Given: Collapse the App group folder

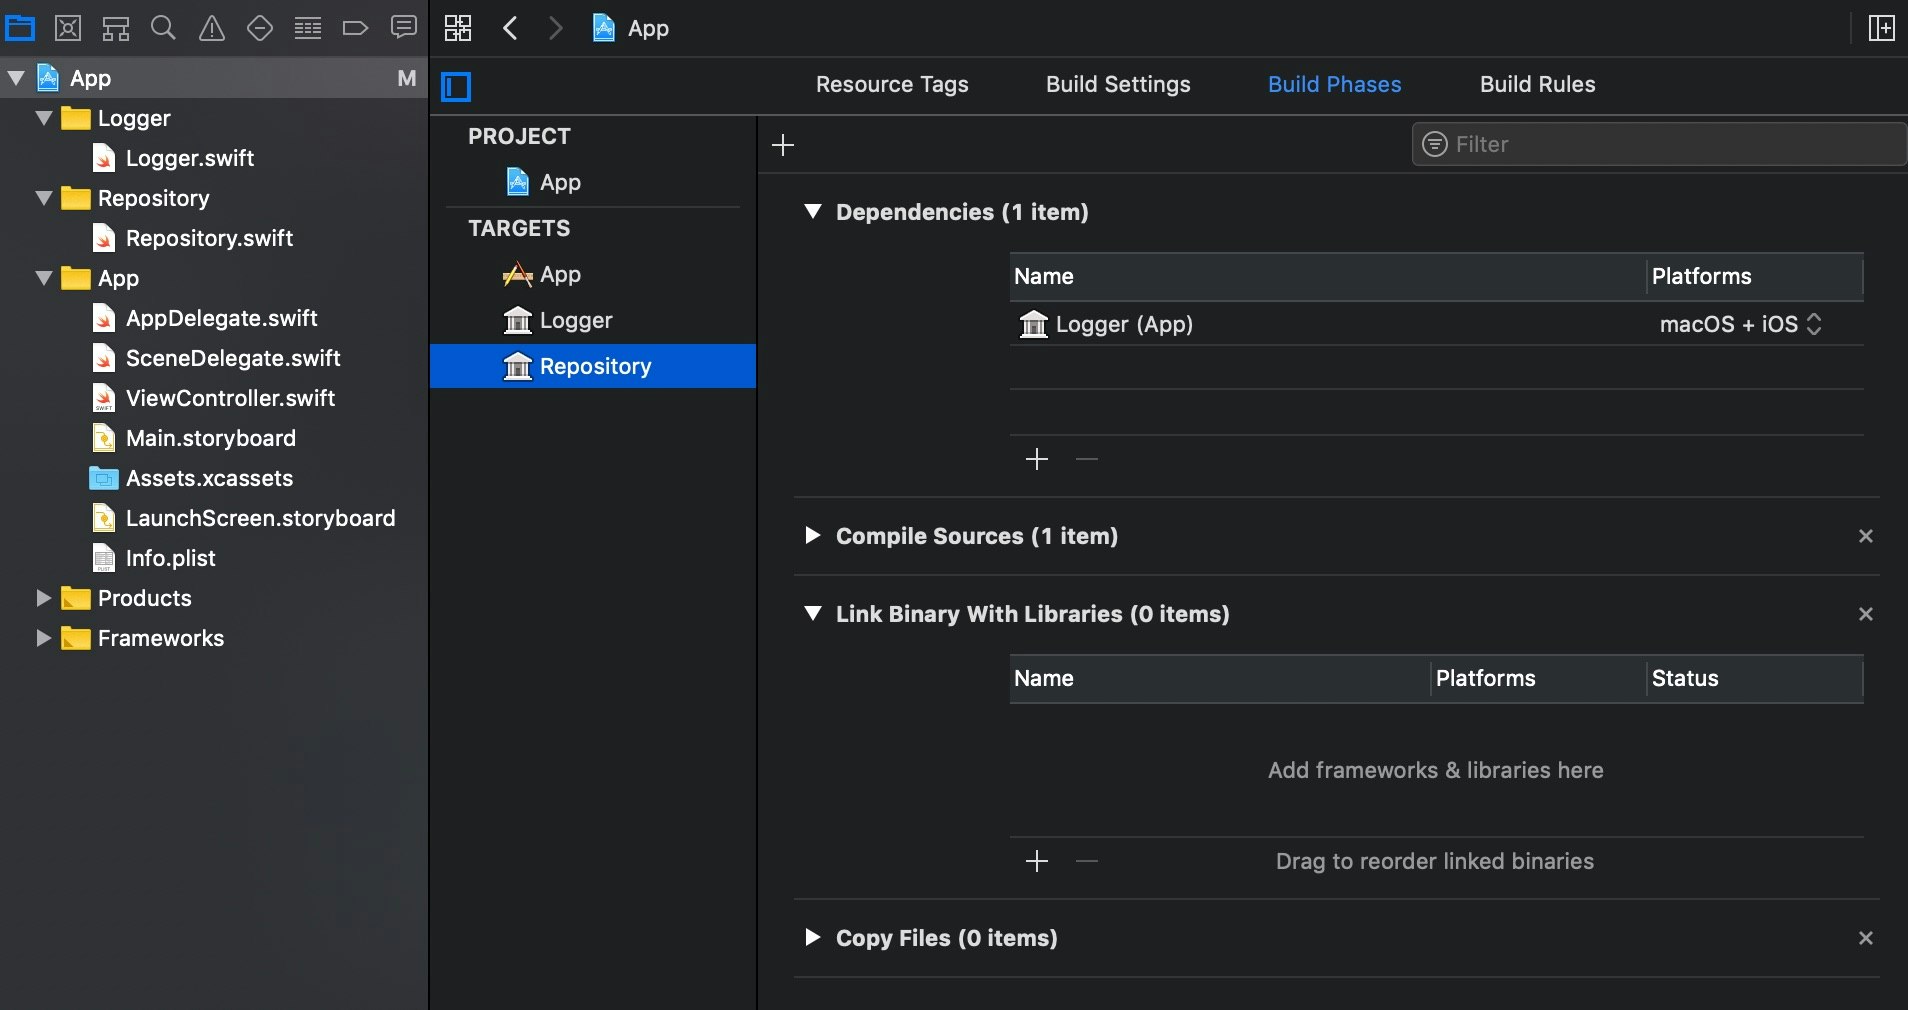Looking at the screenshot, I should point(43,278).
